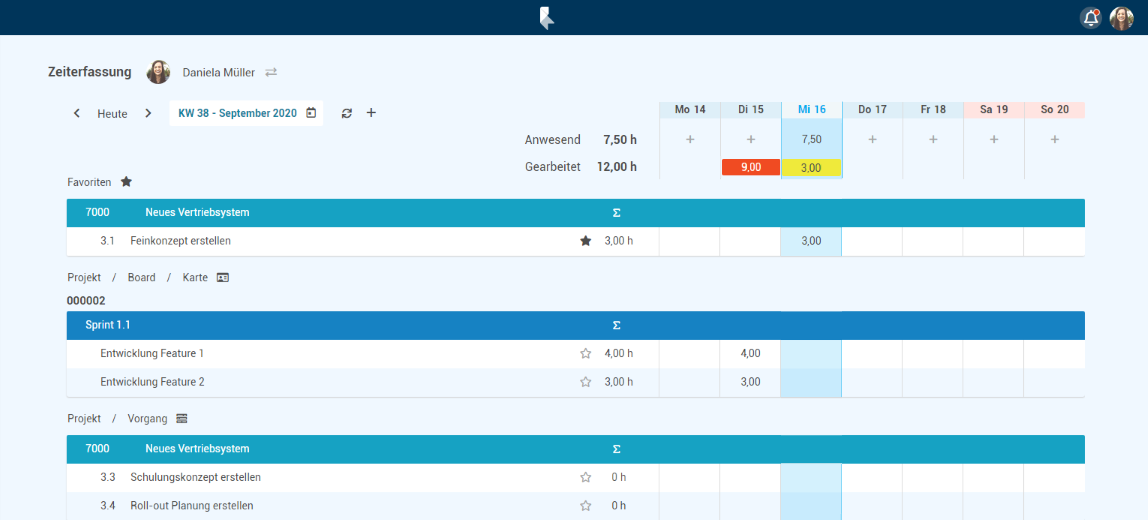Star Entwicklung Feature 1 as favorite
Screen dimensions: 1148x520
(x=586, y=353)
